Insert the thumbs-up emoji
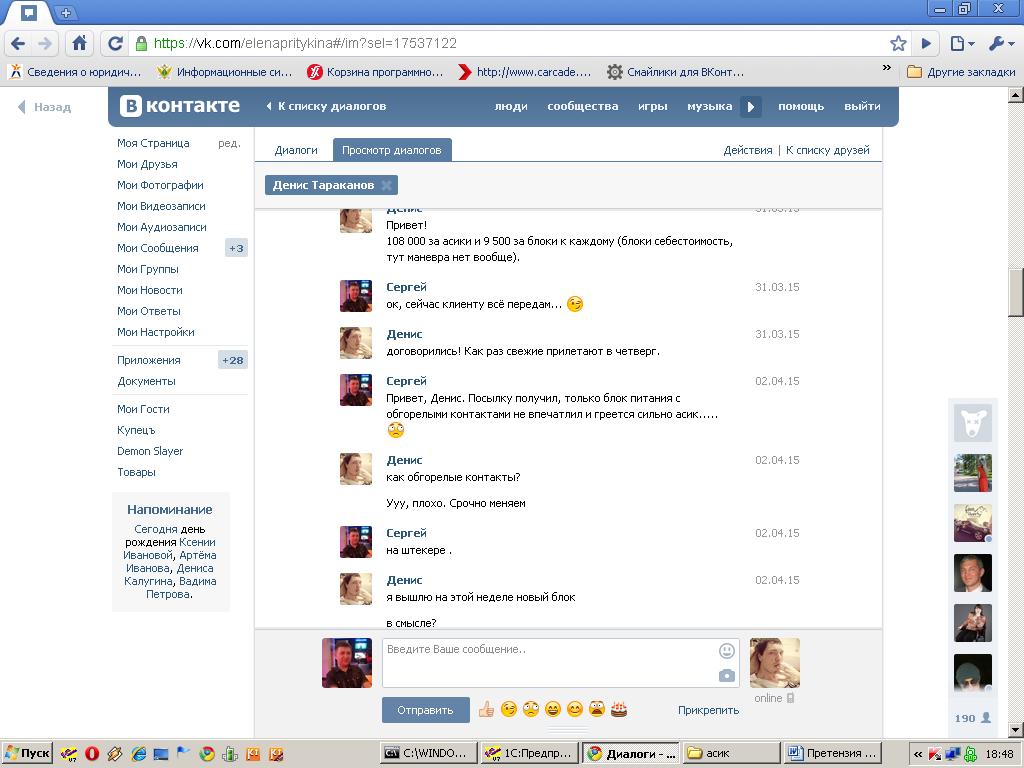The image size is (1024, 768). [487, 709]
